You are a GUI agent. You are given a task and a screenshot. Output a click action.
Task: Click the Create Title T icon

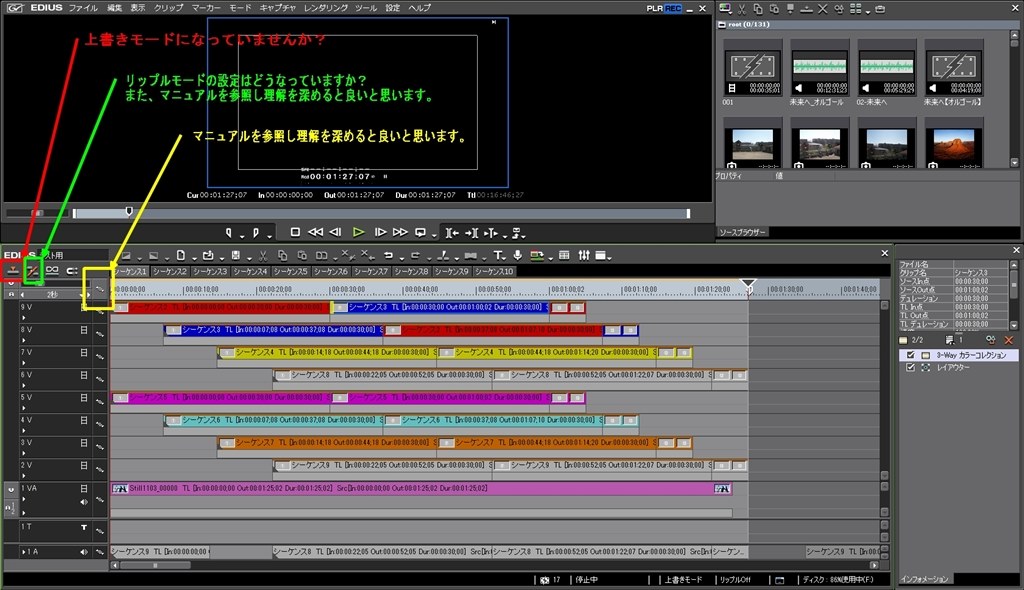click(497, 255)
